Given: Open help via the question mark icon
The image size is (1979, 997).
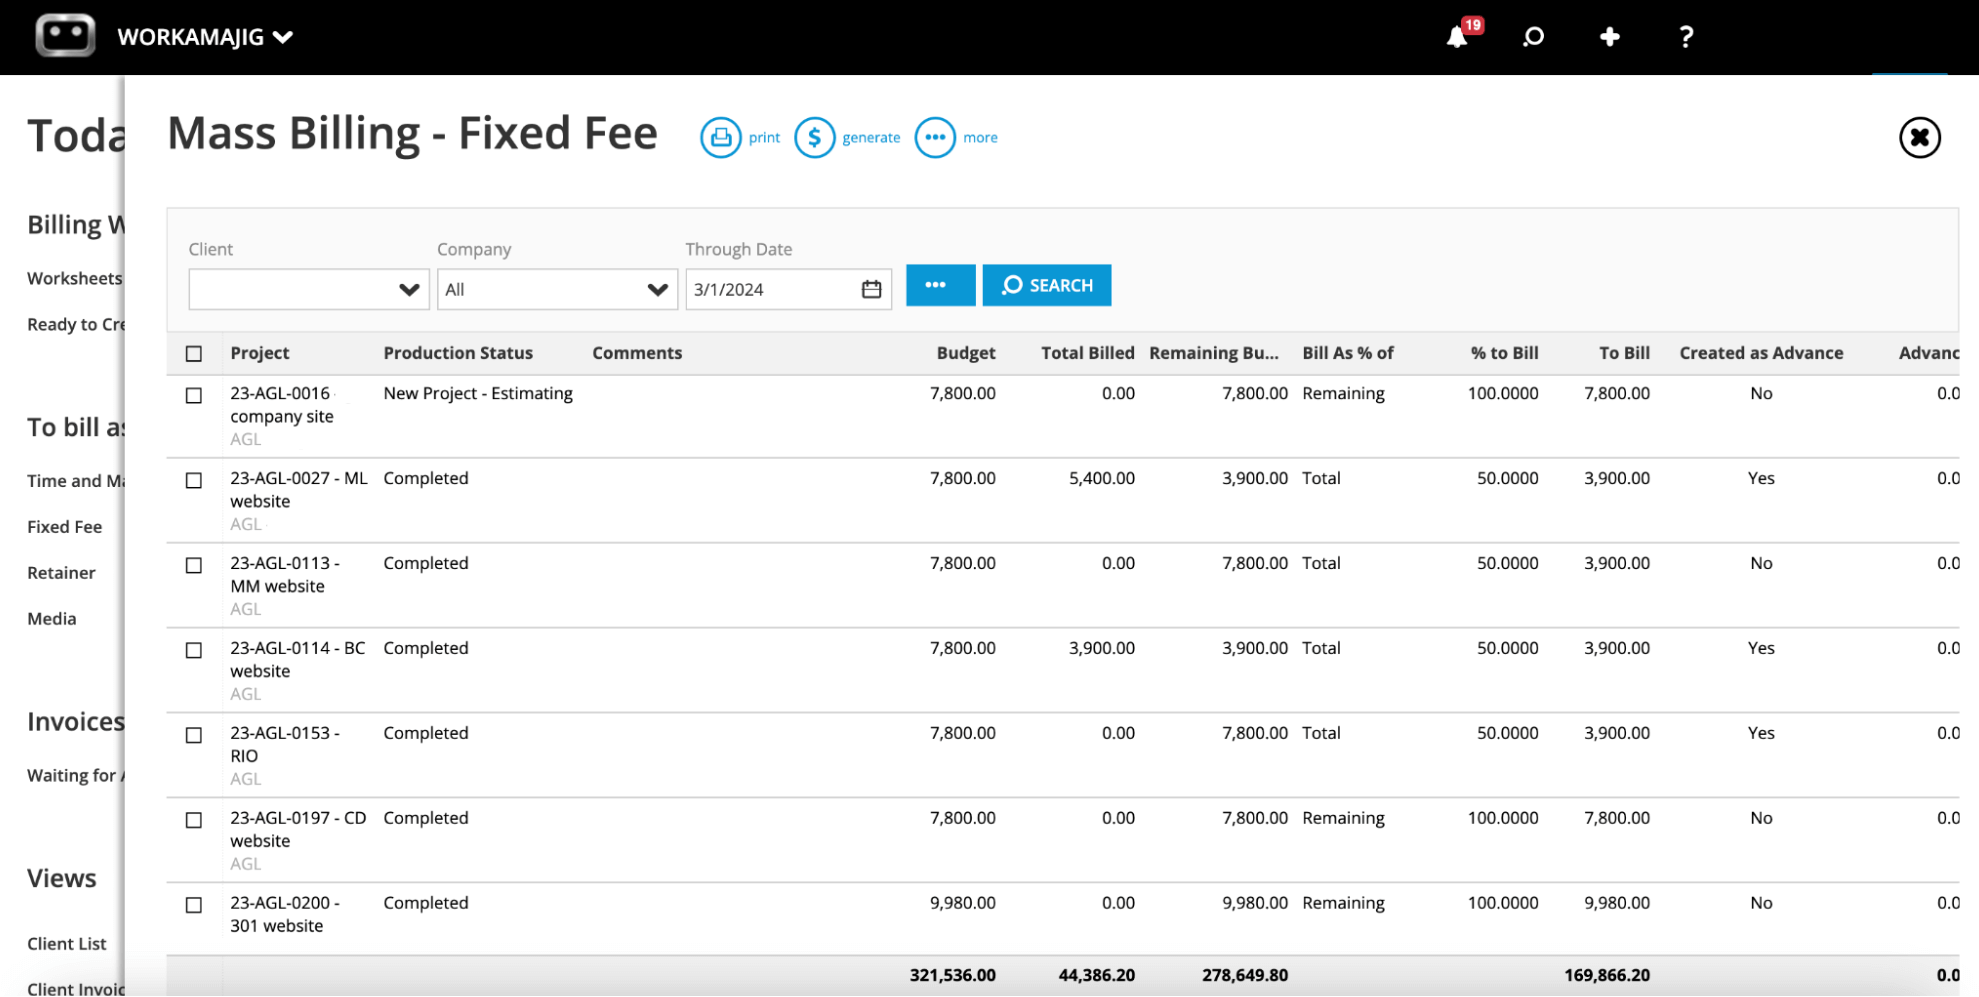Looking at the screenshot, I should coord(1686,37).
